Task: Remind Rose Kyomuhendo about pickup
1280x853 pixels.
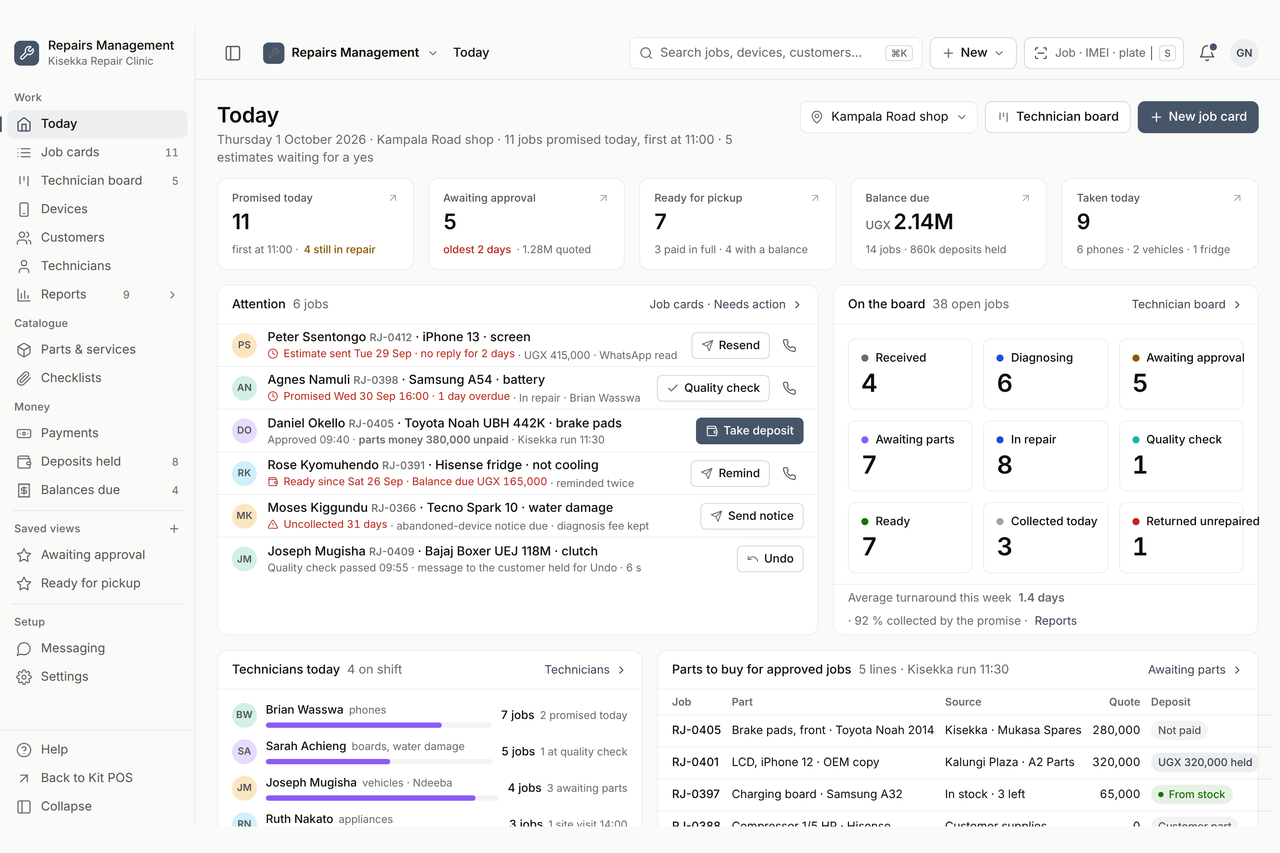Action: (730, 473)
